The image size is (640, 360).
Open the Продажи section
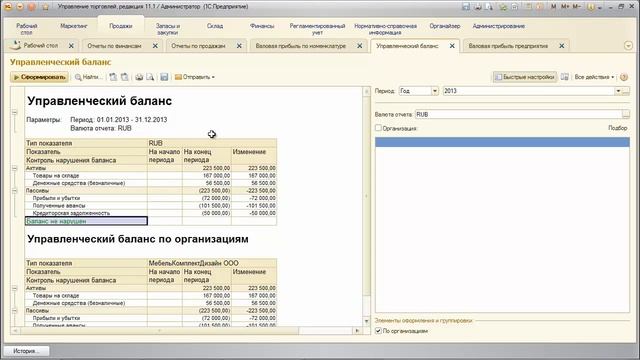121,26
